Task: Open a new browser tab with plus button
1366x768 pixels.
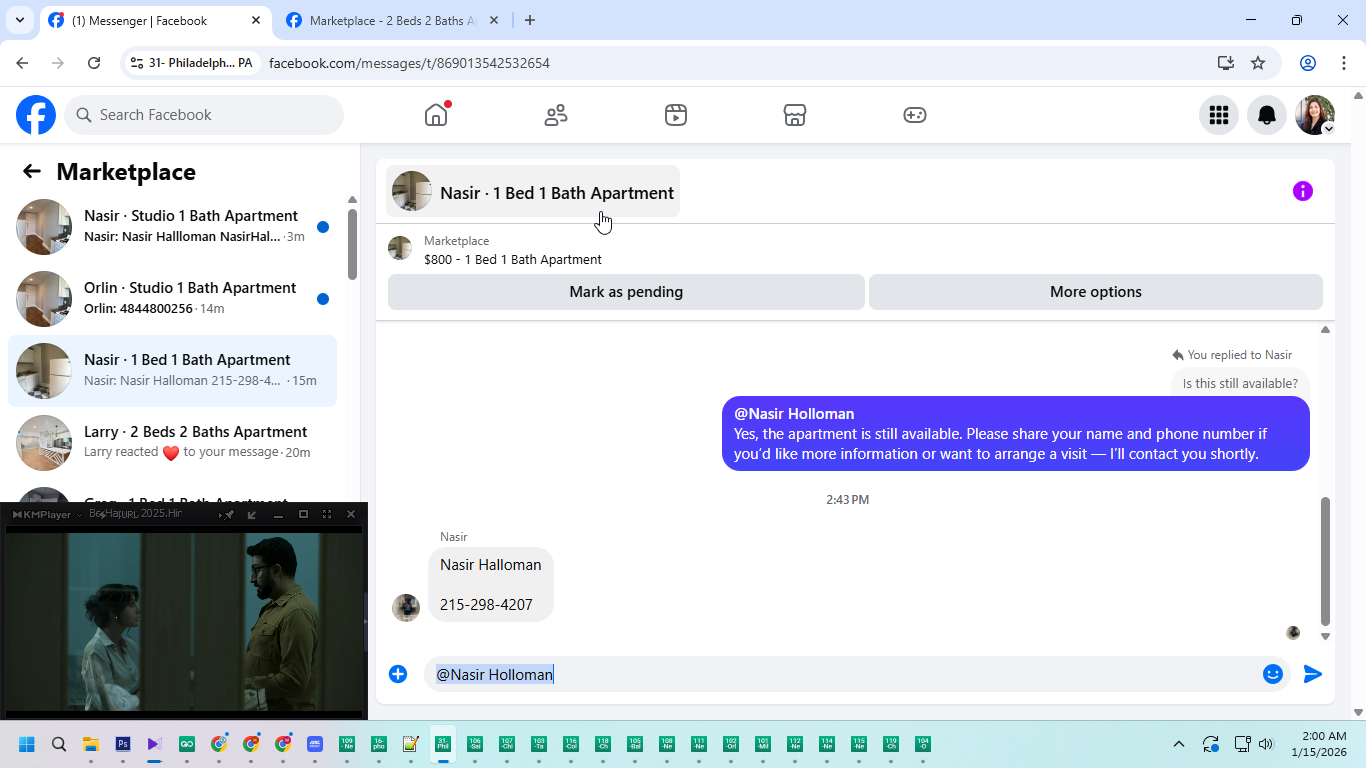Action: pos(530,20)
